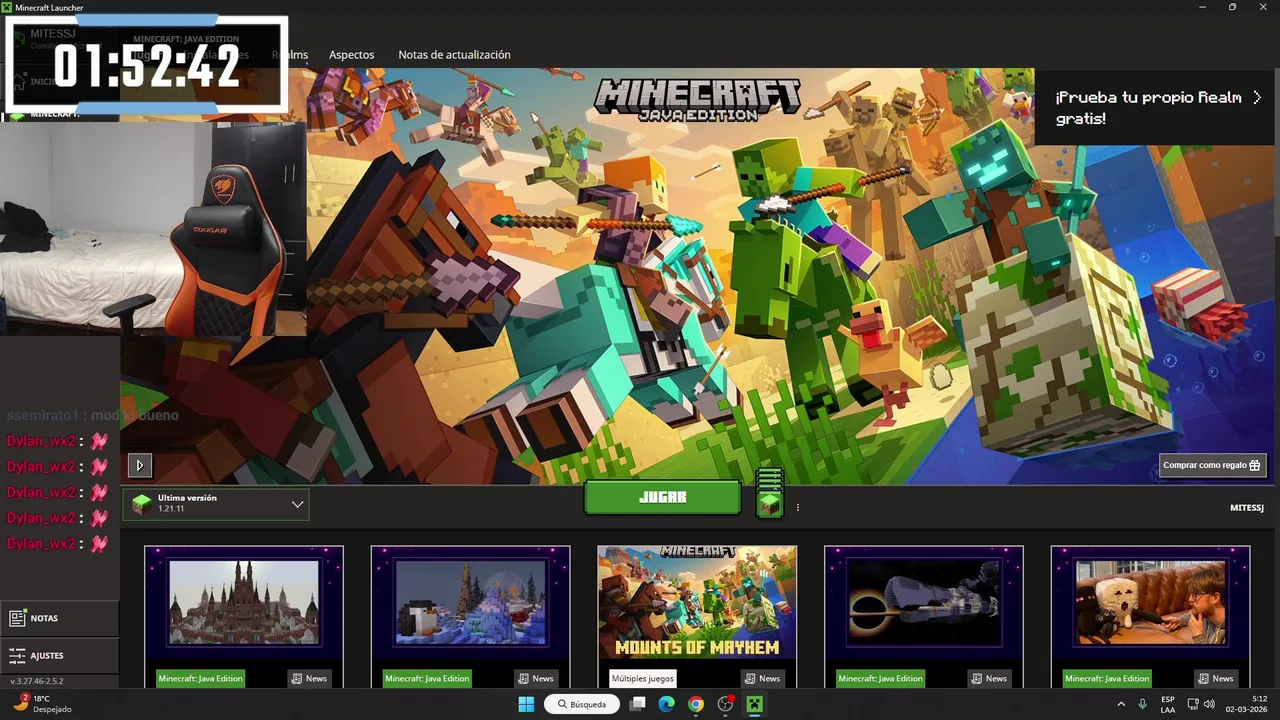Click the launcher version v.3.27.46-2.5.2 text
The width and height of the screenshot is (1280, 720).
coord(37,681)
